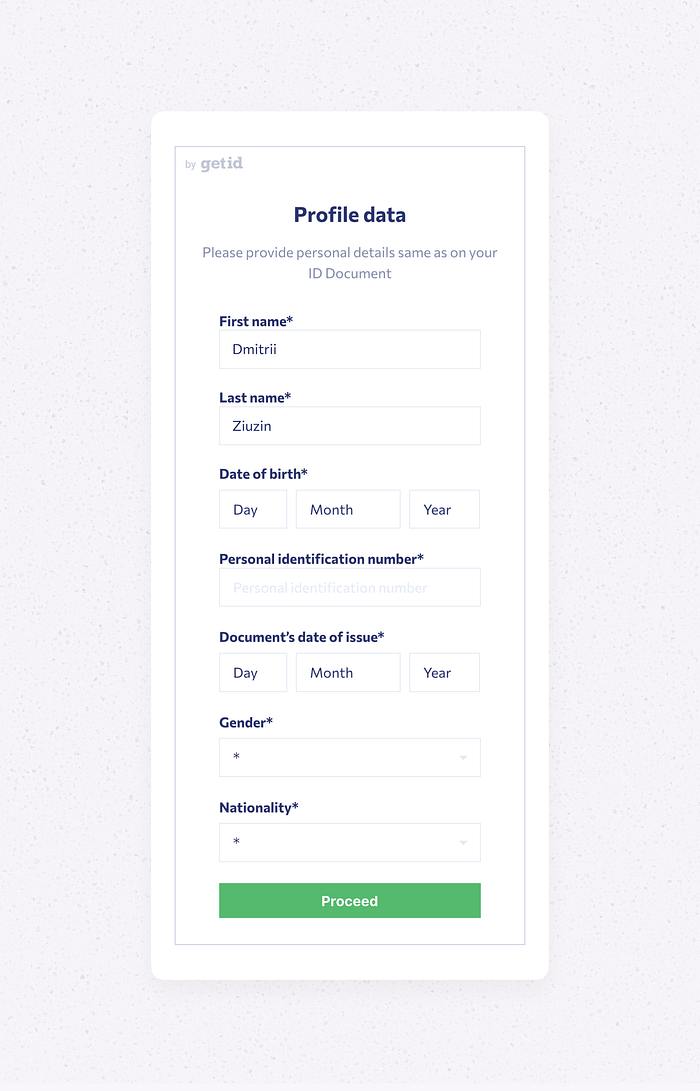The image size is (700, 1091).
Task: Click the Gender dropdown arrow icon
Action: pos(463,758)
